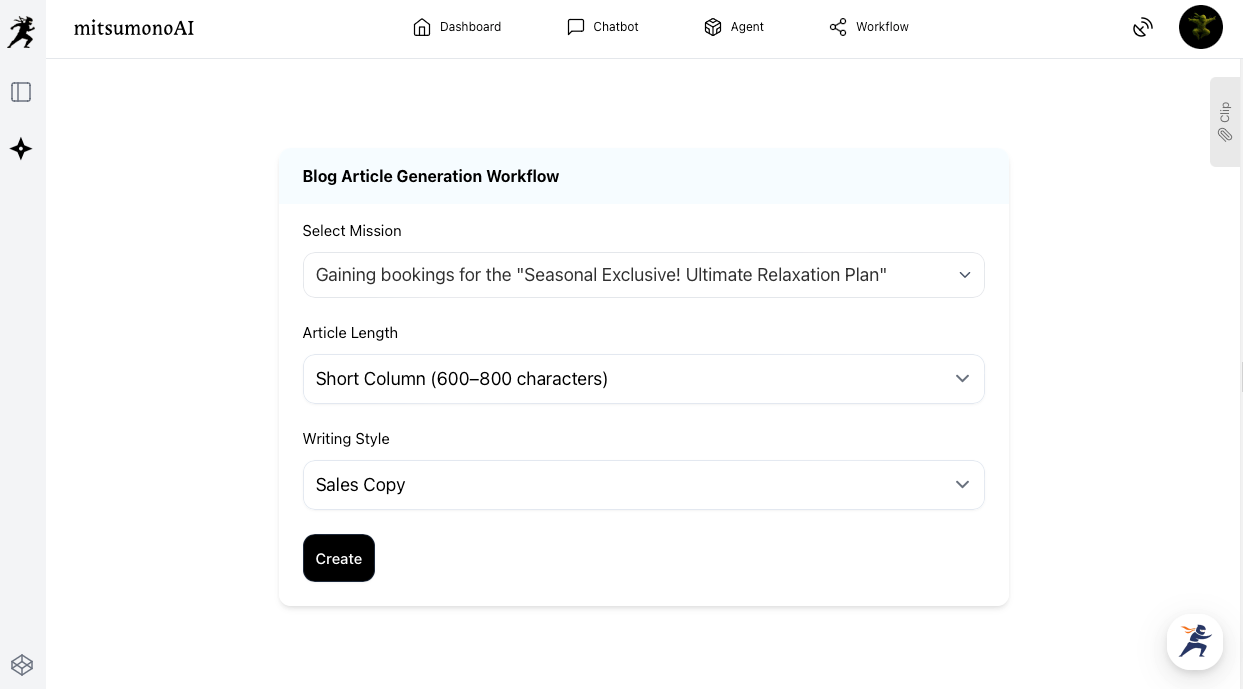
Task: Click the house icon beside Dashboard
Action: 422,27
